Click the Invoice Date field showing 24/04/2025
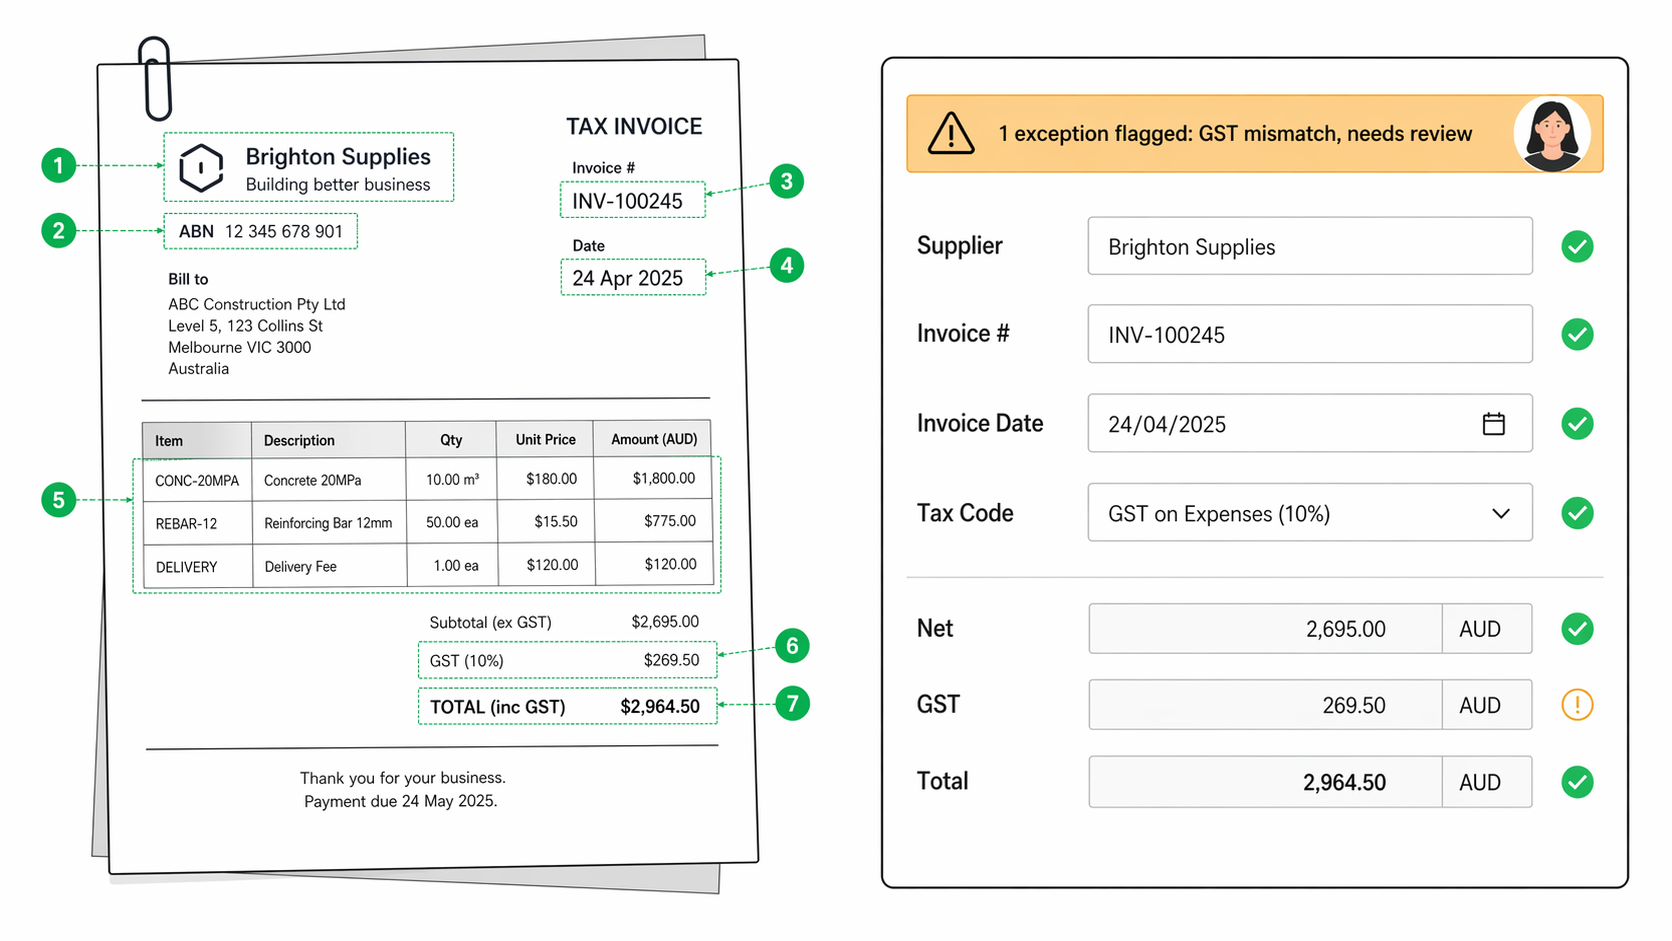 pyautogui.click(x=1310, y=423)
